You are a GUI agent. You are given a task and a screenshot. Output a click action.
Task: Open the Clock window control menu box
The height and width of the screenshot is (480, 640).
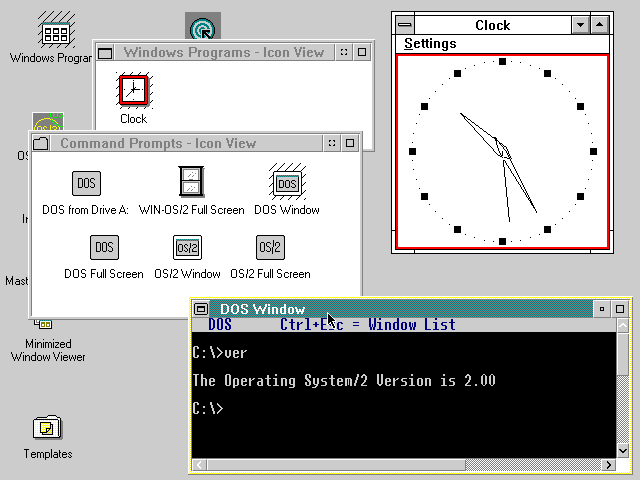pos(405,25)
